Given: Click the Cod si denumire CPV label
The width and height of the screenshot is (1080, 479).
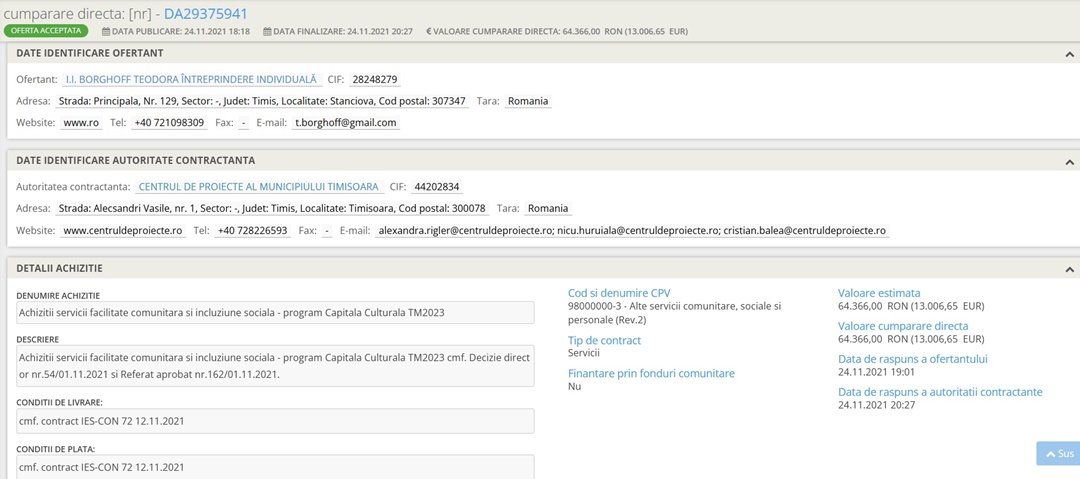Looking at the screenshot, I should click(619, 293).
